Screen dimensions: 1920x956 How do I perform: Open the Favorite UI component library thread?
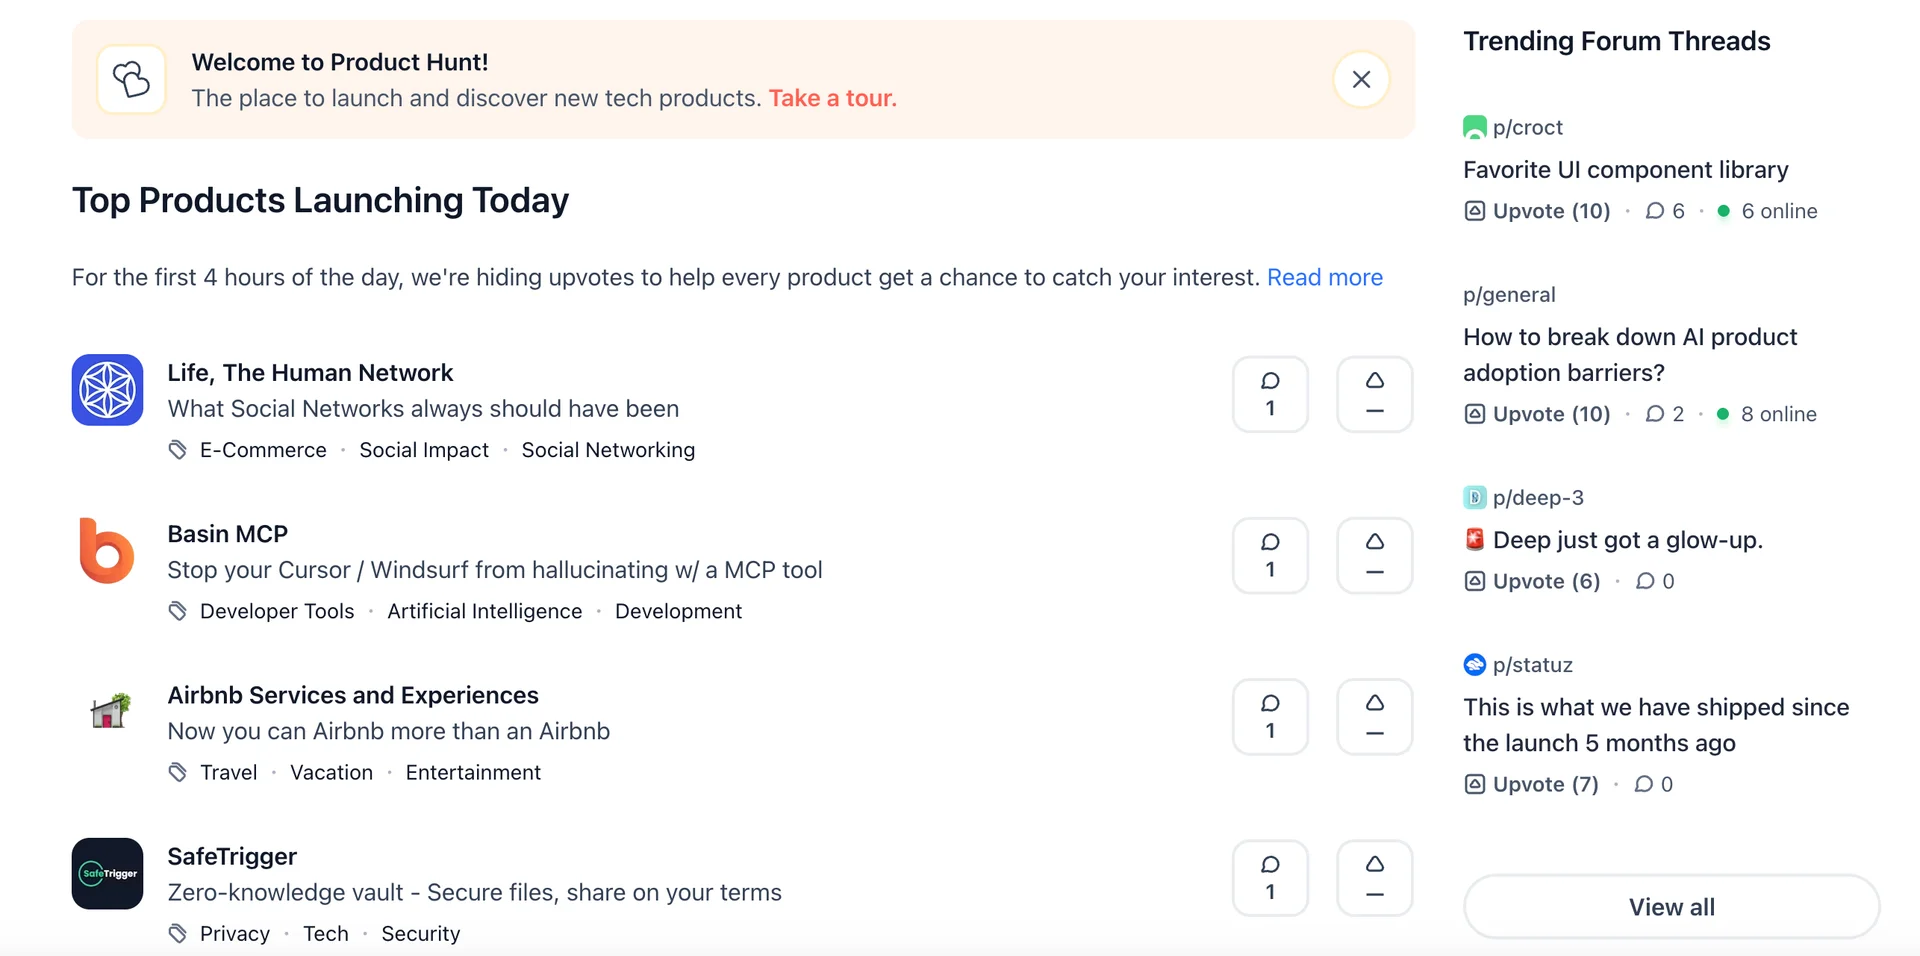coord(1626,169)
